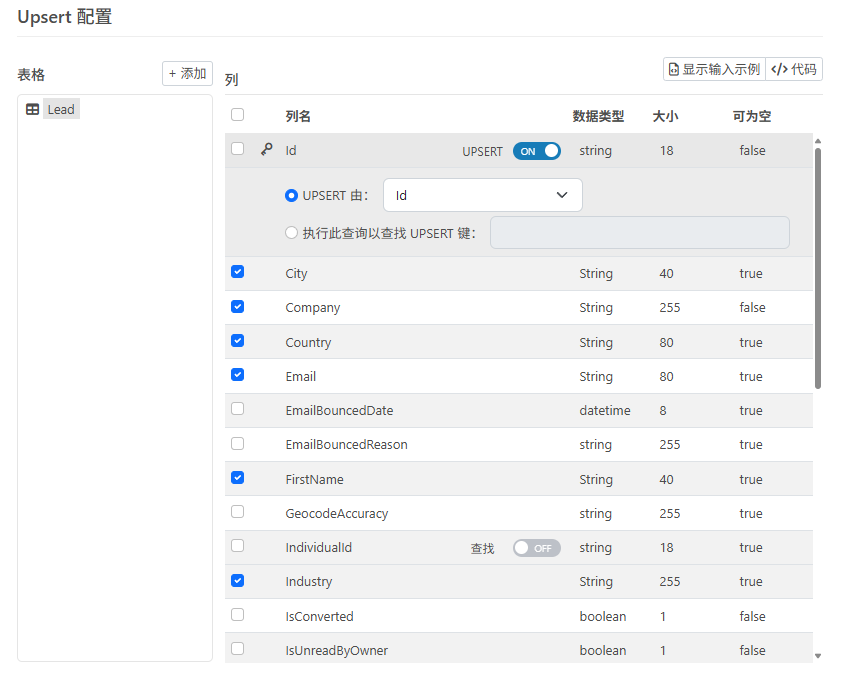
Task: Click scrollbar down arrow in columns list
Action: coord(818,656)
